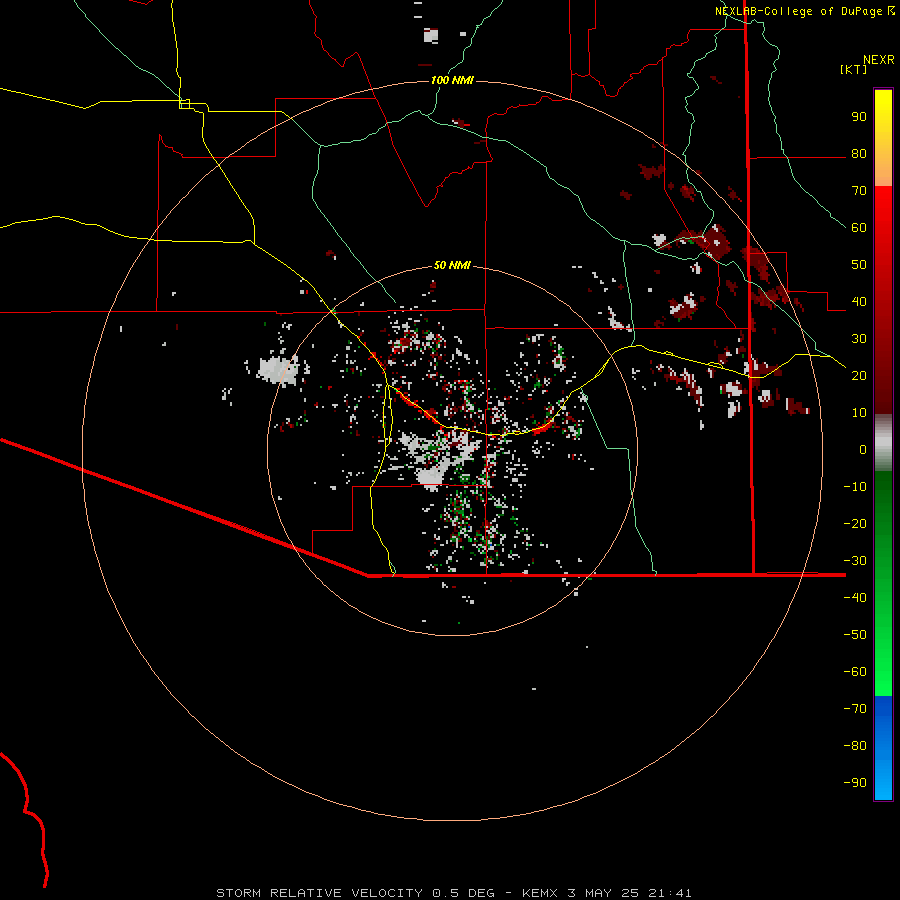Image resolution: width=900 pixels, height=900 pixels.
Task: Click the 50 NMI range ring label
Action: (x=452, y=265)
